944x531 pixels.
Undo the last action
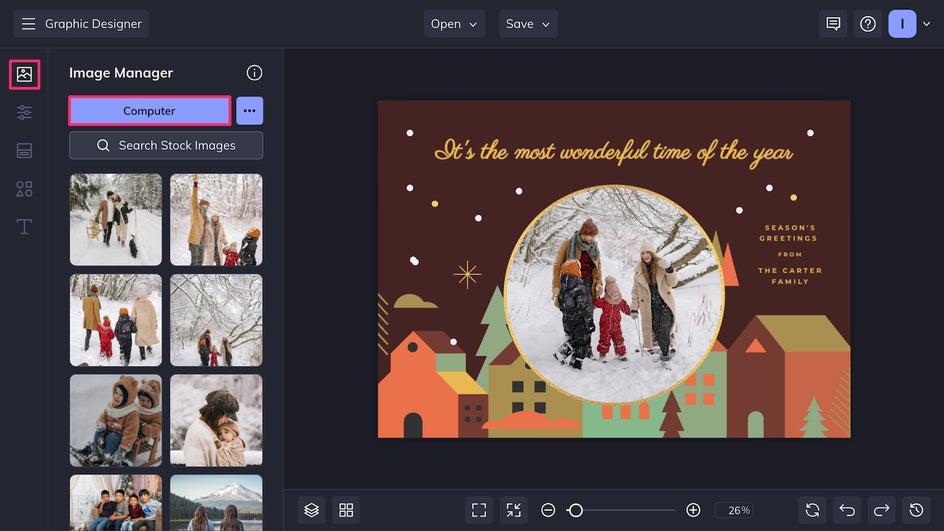click(847, 511)
